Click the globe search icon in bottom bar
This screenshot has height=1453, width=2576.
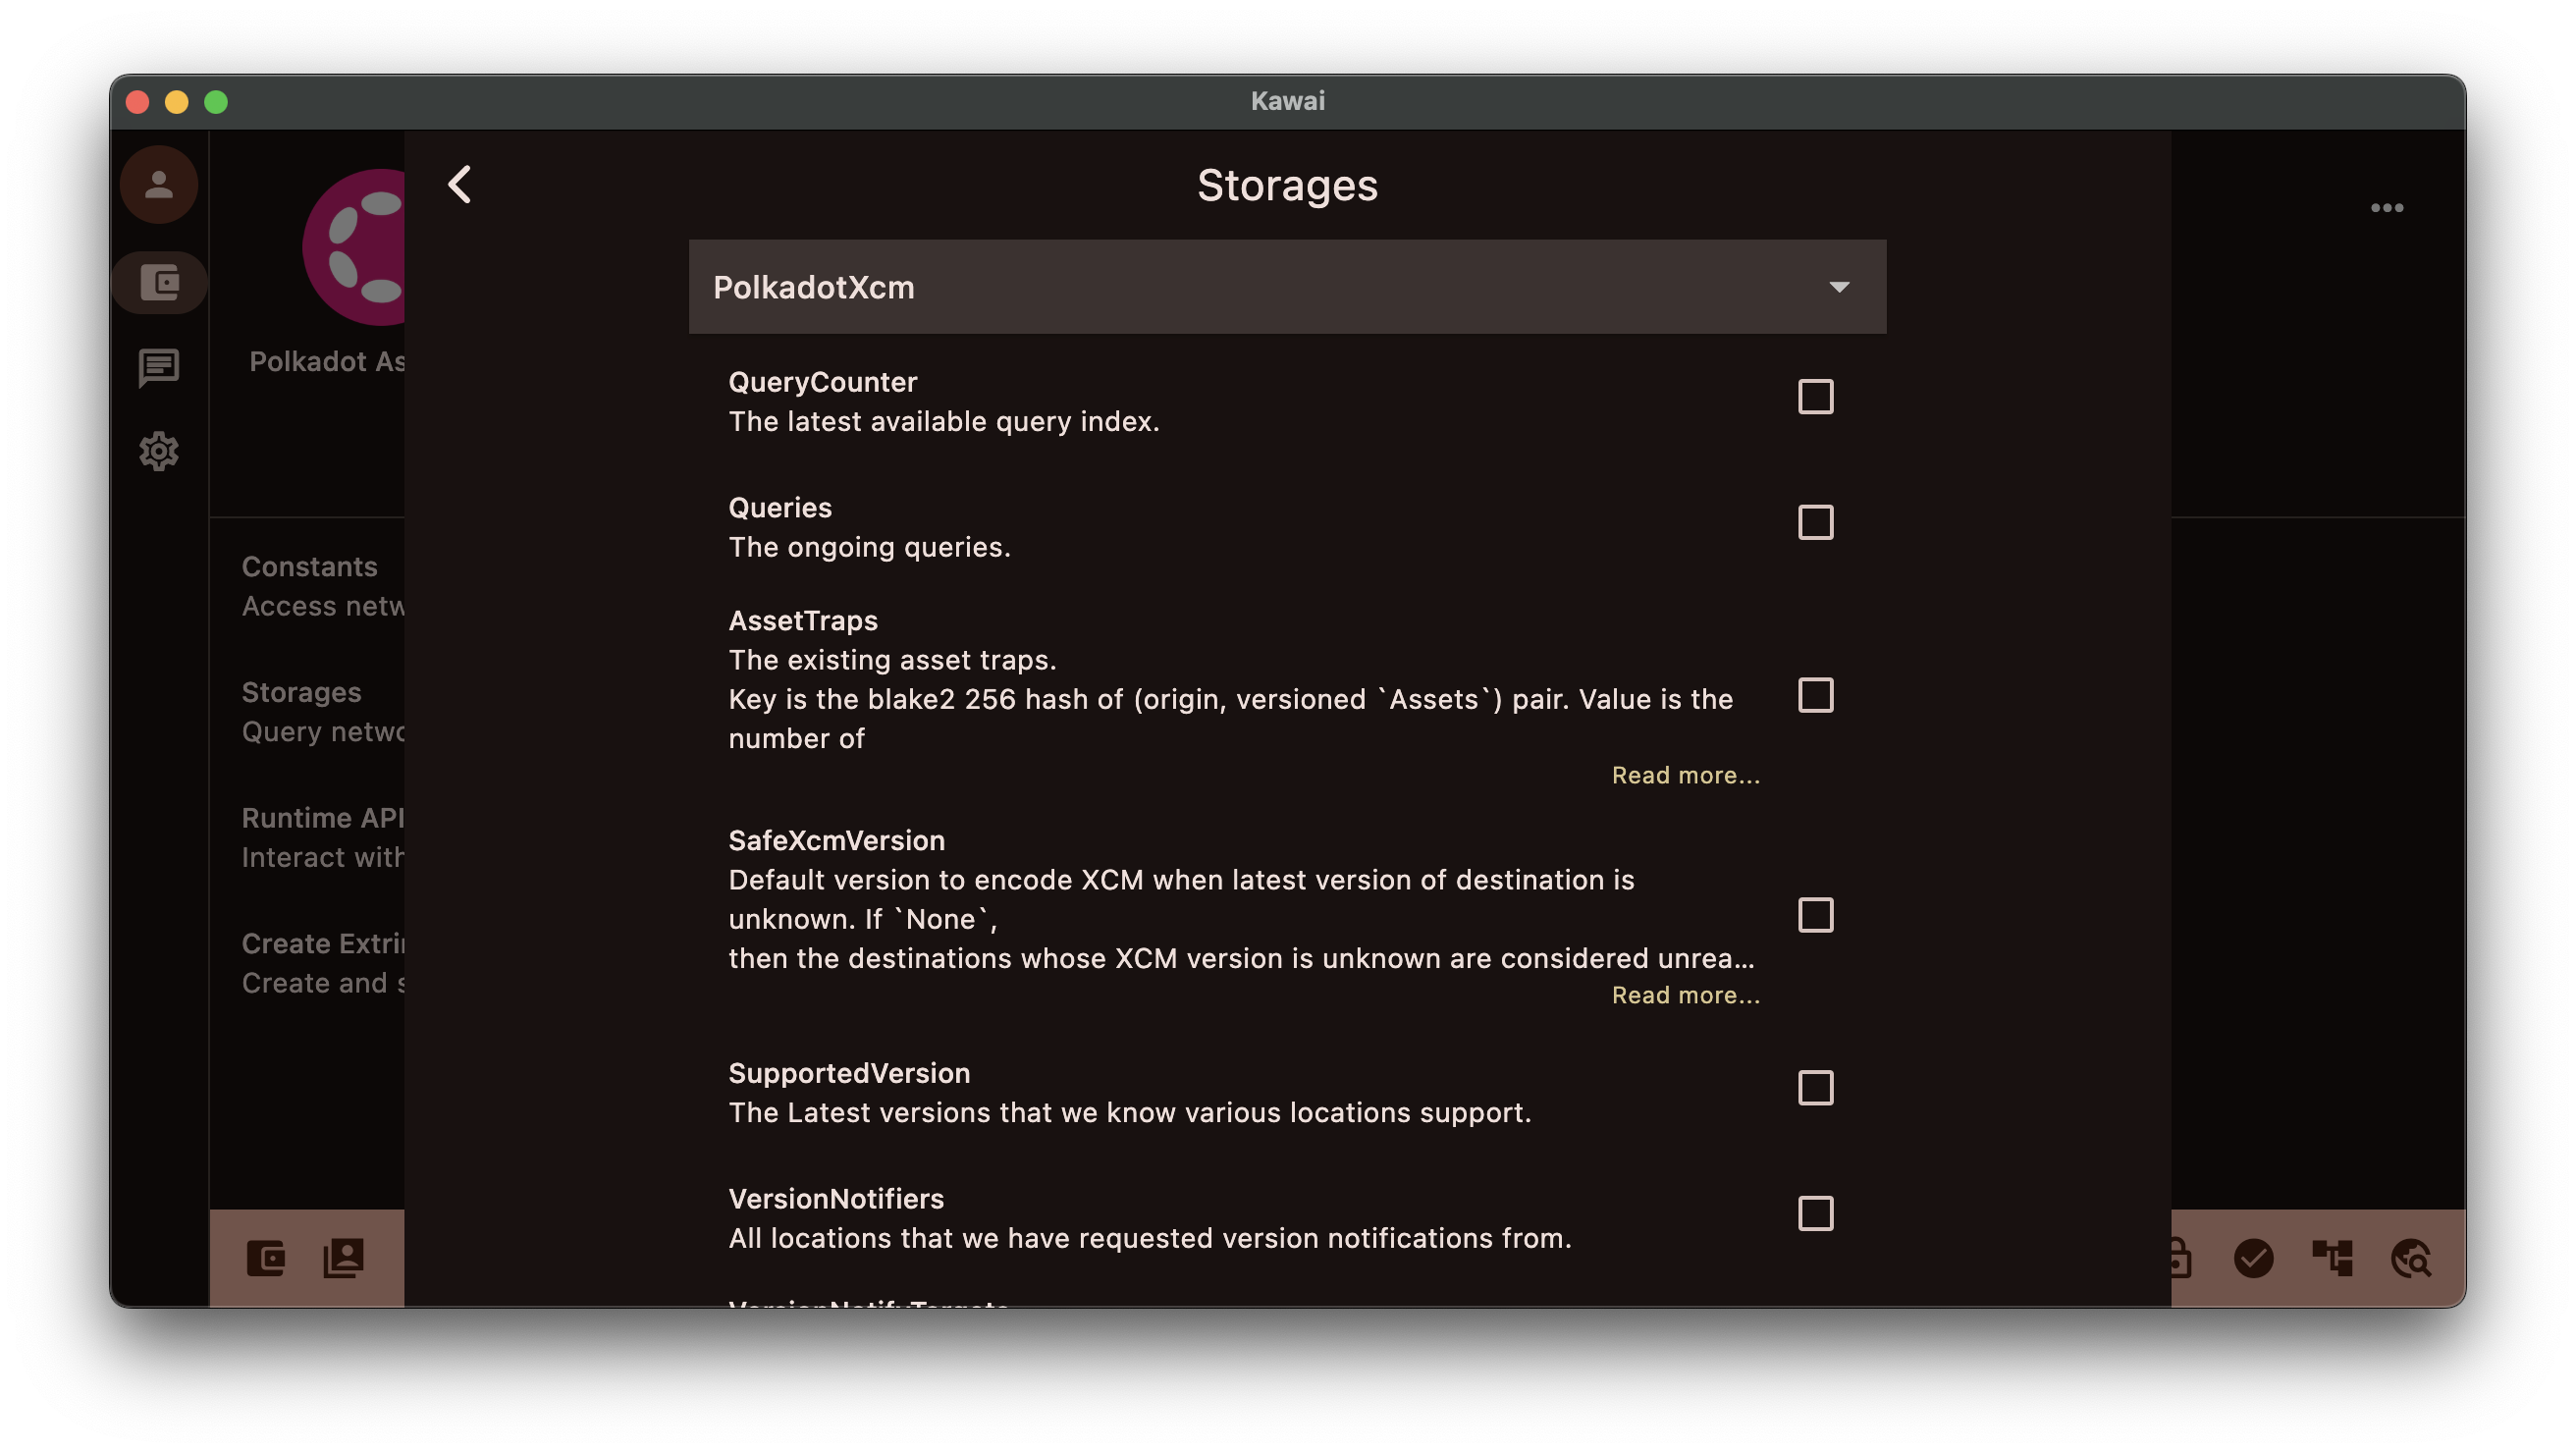2411,1258
